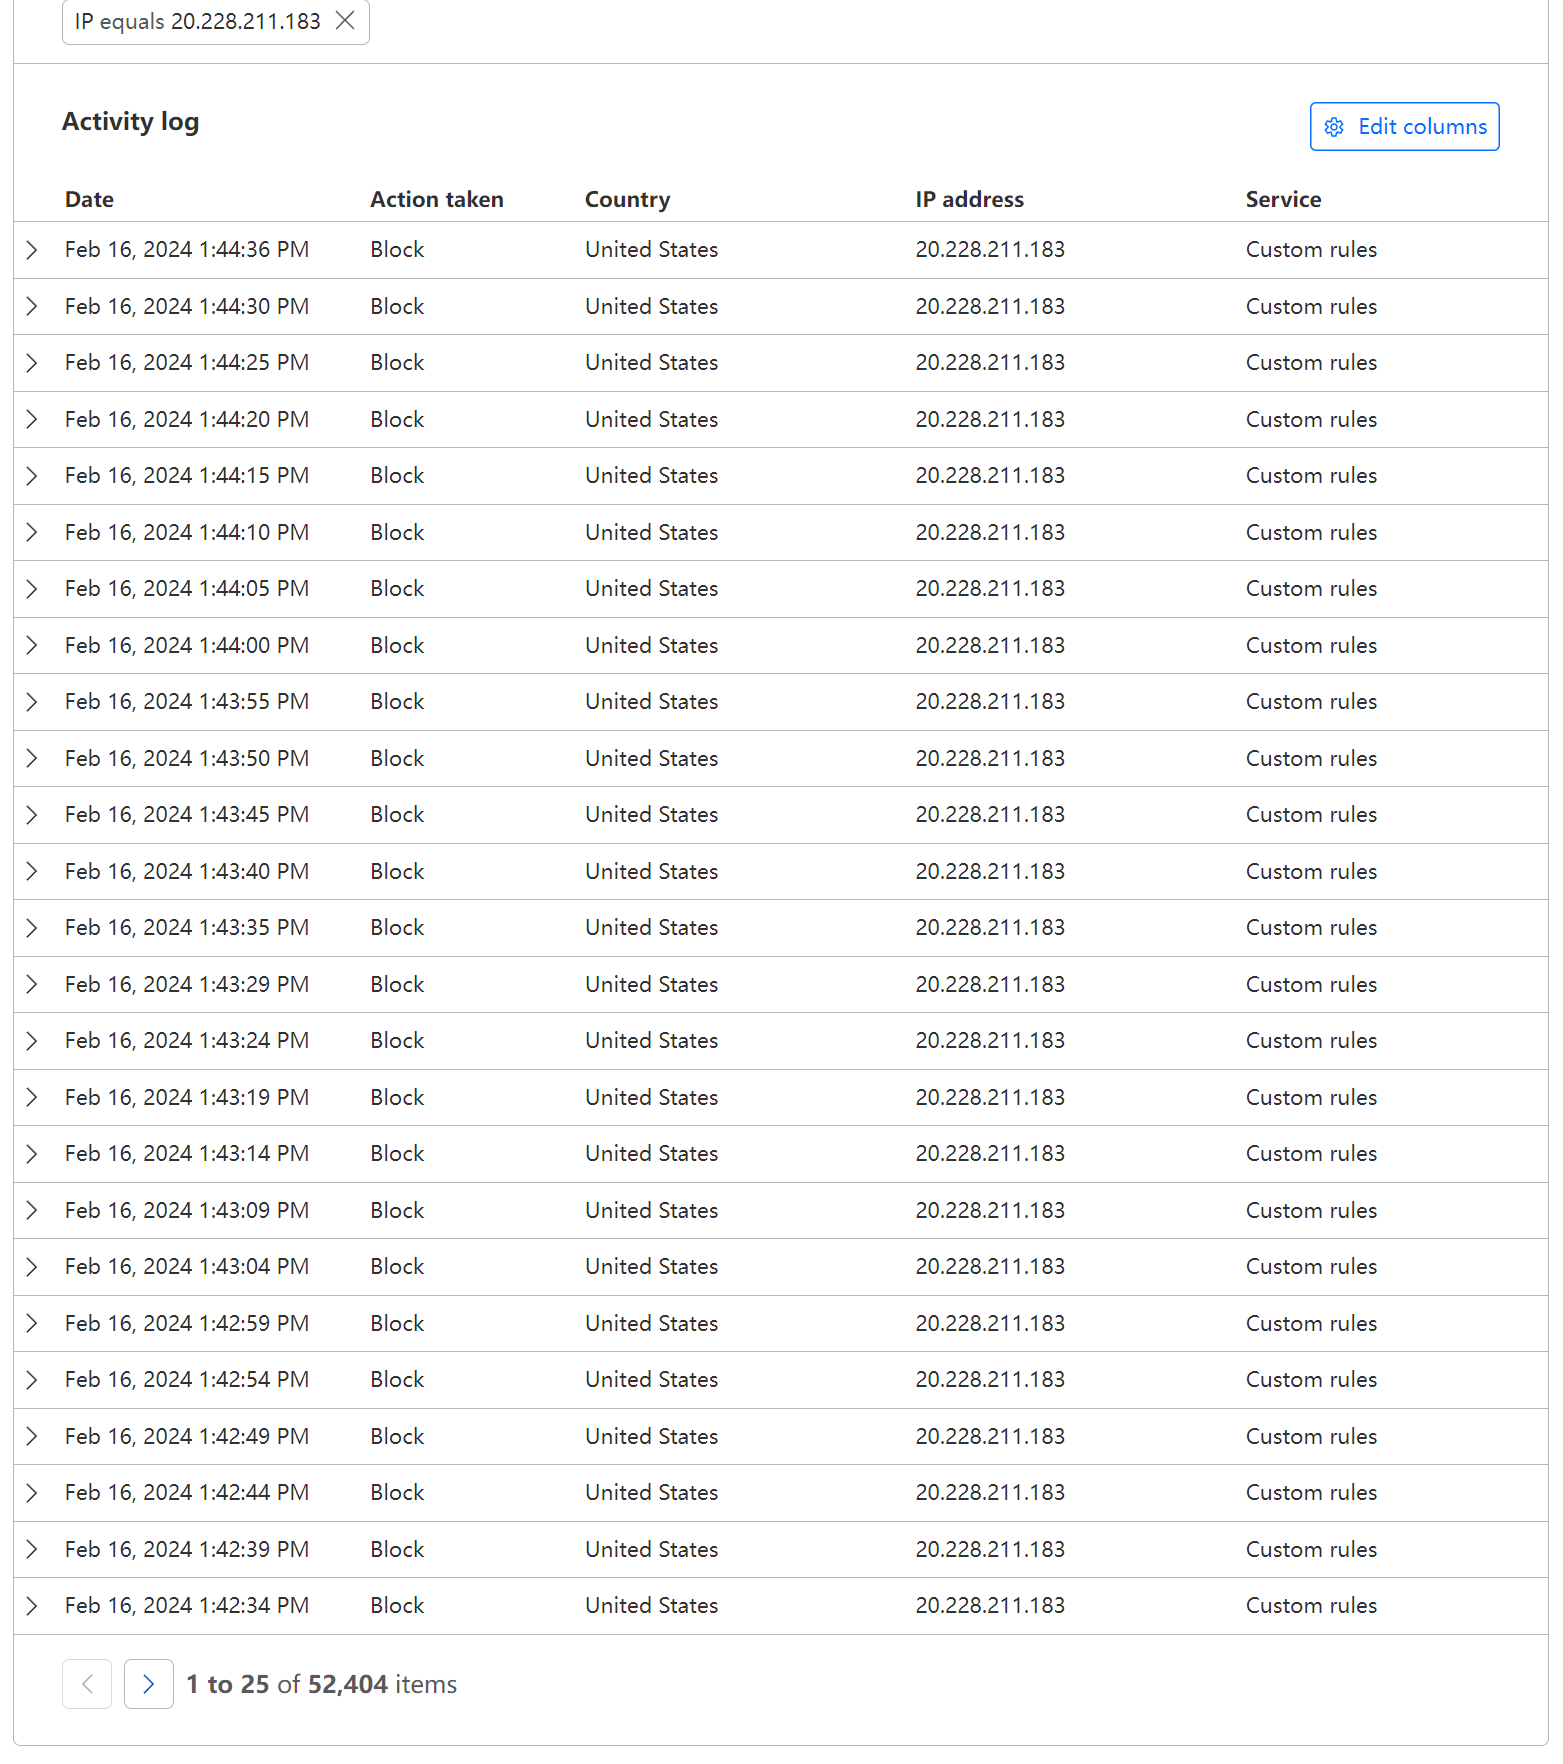Expand the 1:44:00 PM event details
Screen dimensions: 1563x1764
click(32, 645)
